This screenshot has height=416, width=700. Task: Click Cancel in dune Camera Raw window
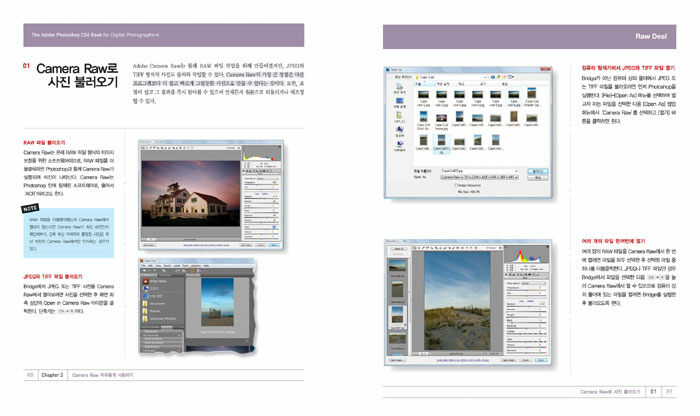[x=526, y=360]
